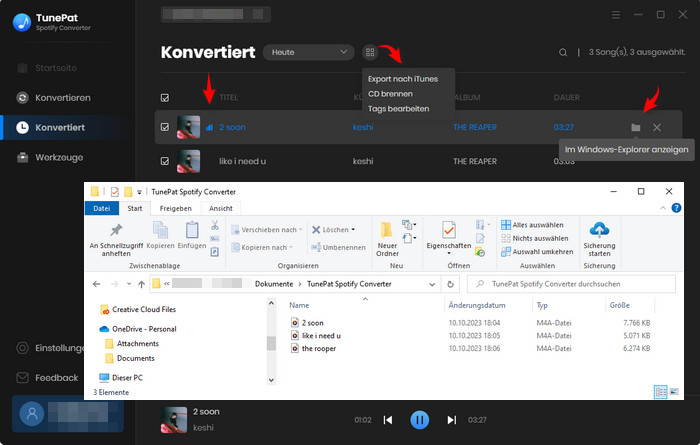Click the scissors cut icon
Viewport: 700px width, 445px height.
[x=215, y=225]
